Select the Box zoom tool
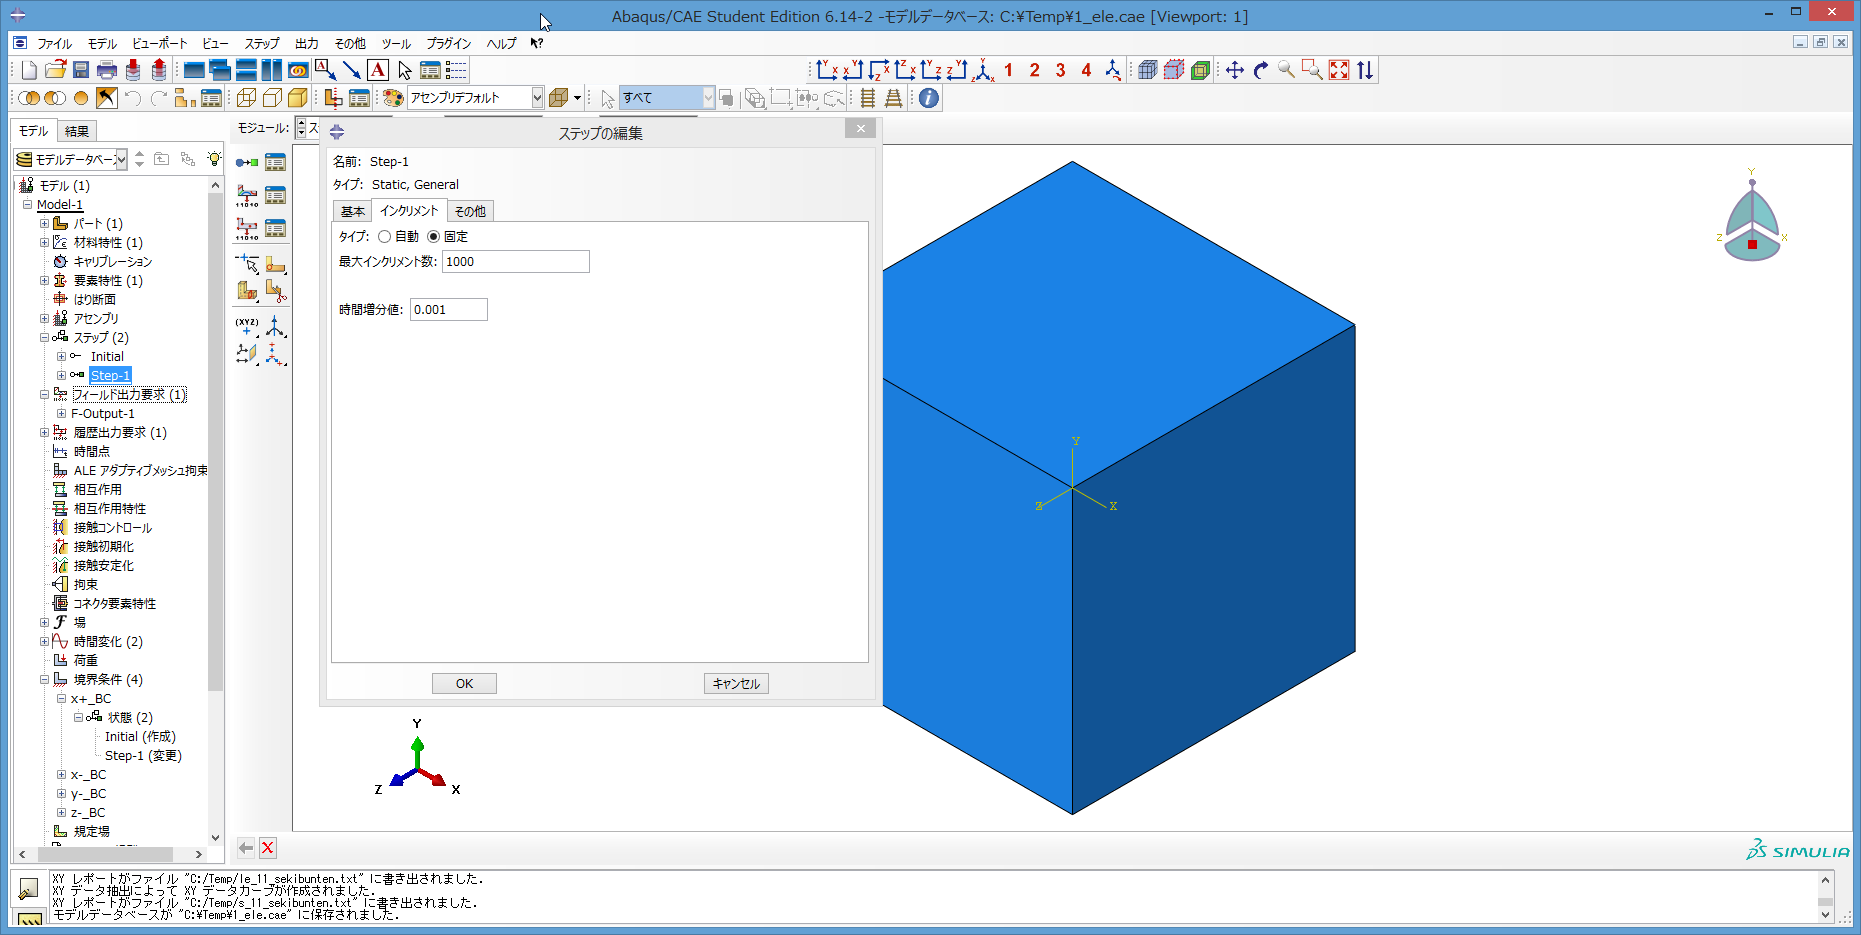 1312,70
